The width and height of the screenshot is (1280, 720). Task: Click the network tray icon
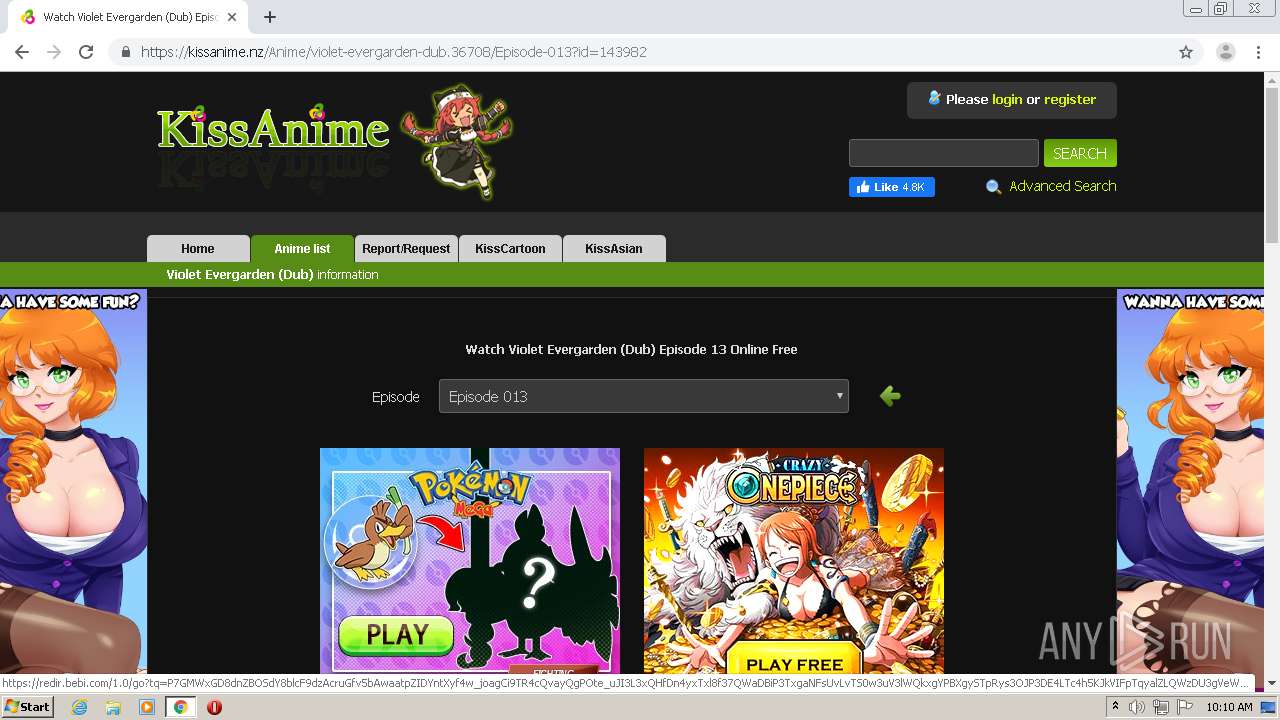pyautogui.click(x=1160, y=707)
